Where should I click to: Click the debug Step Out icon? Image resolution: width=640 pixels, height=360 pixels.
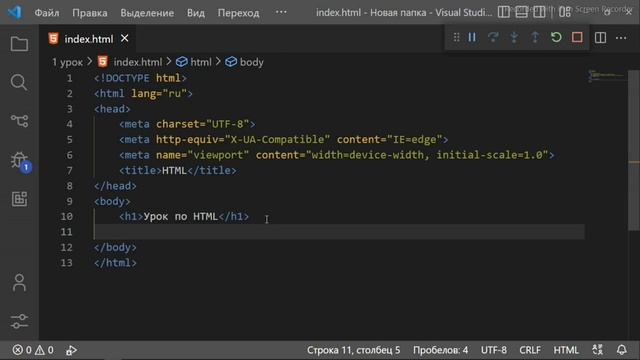(x=535, y=38)
